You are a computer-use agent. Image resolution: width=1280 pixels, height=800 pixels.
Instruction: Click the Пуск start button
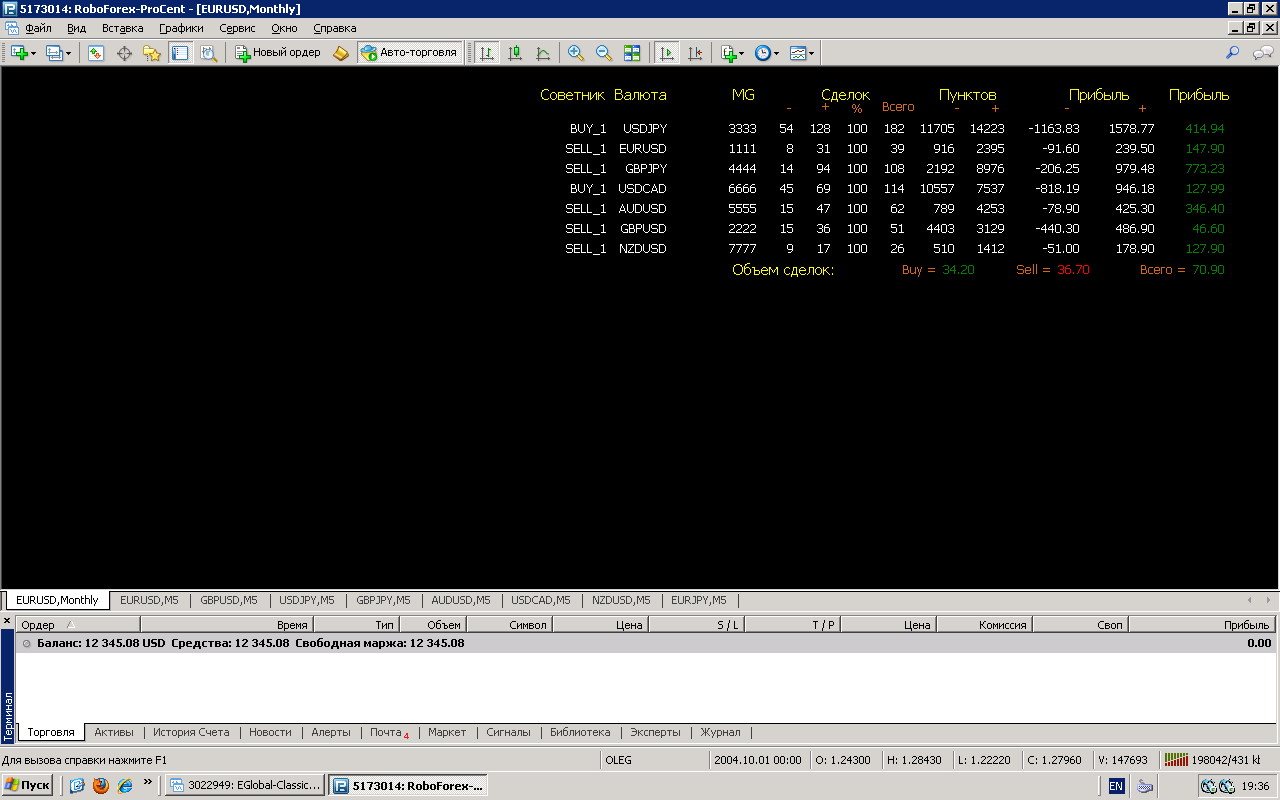coord(27,786)
